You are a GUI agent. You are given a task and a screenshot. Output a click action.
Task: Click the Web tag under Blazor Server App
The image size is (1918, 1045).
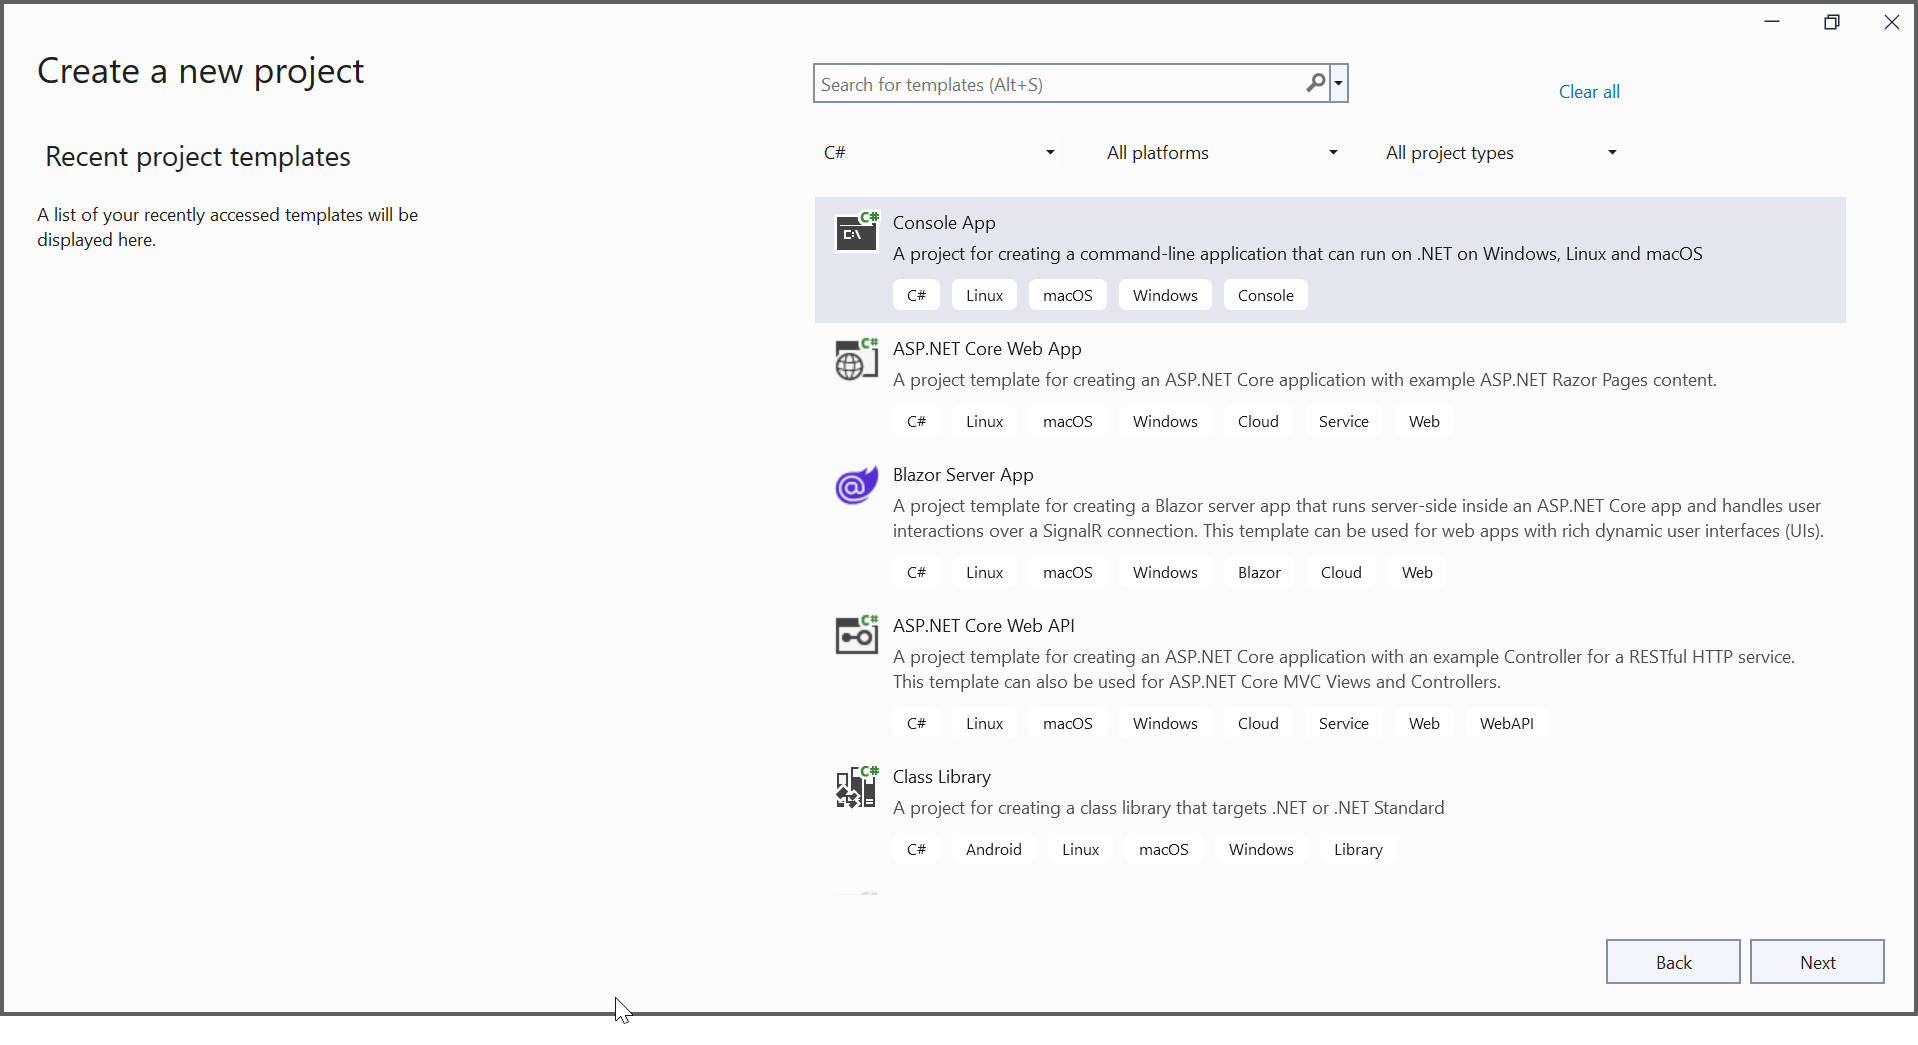pos(1417,572)
